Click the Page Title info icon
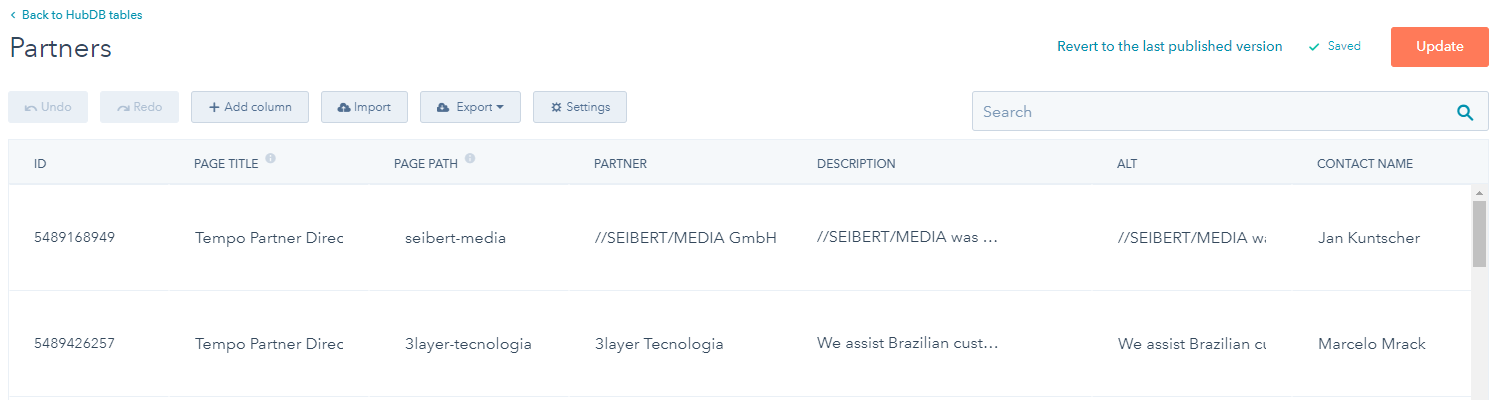The image size is (1491, 400). [x=271, y=158]
